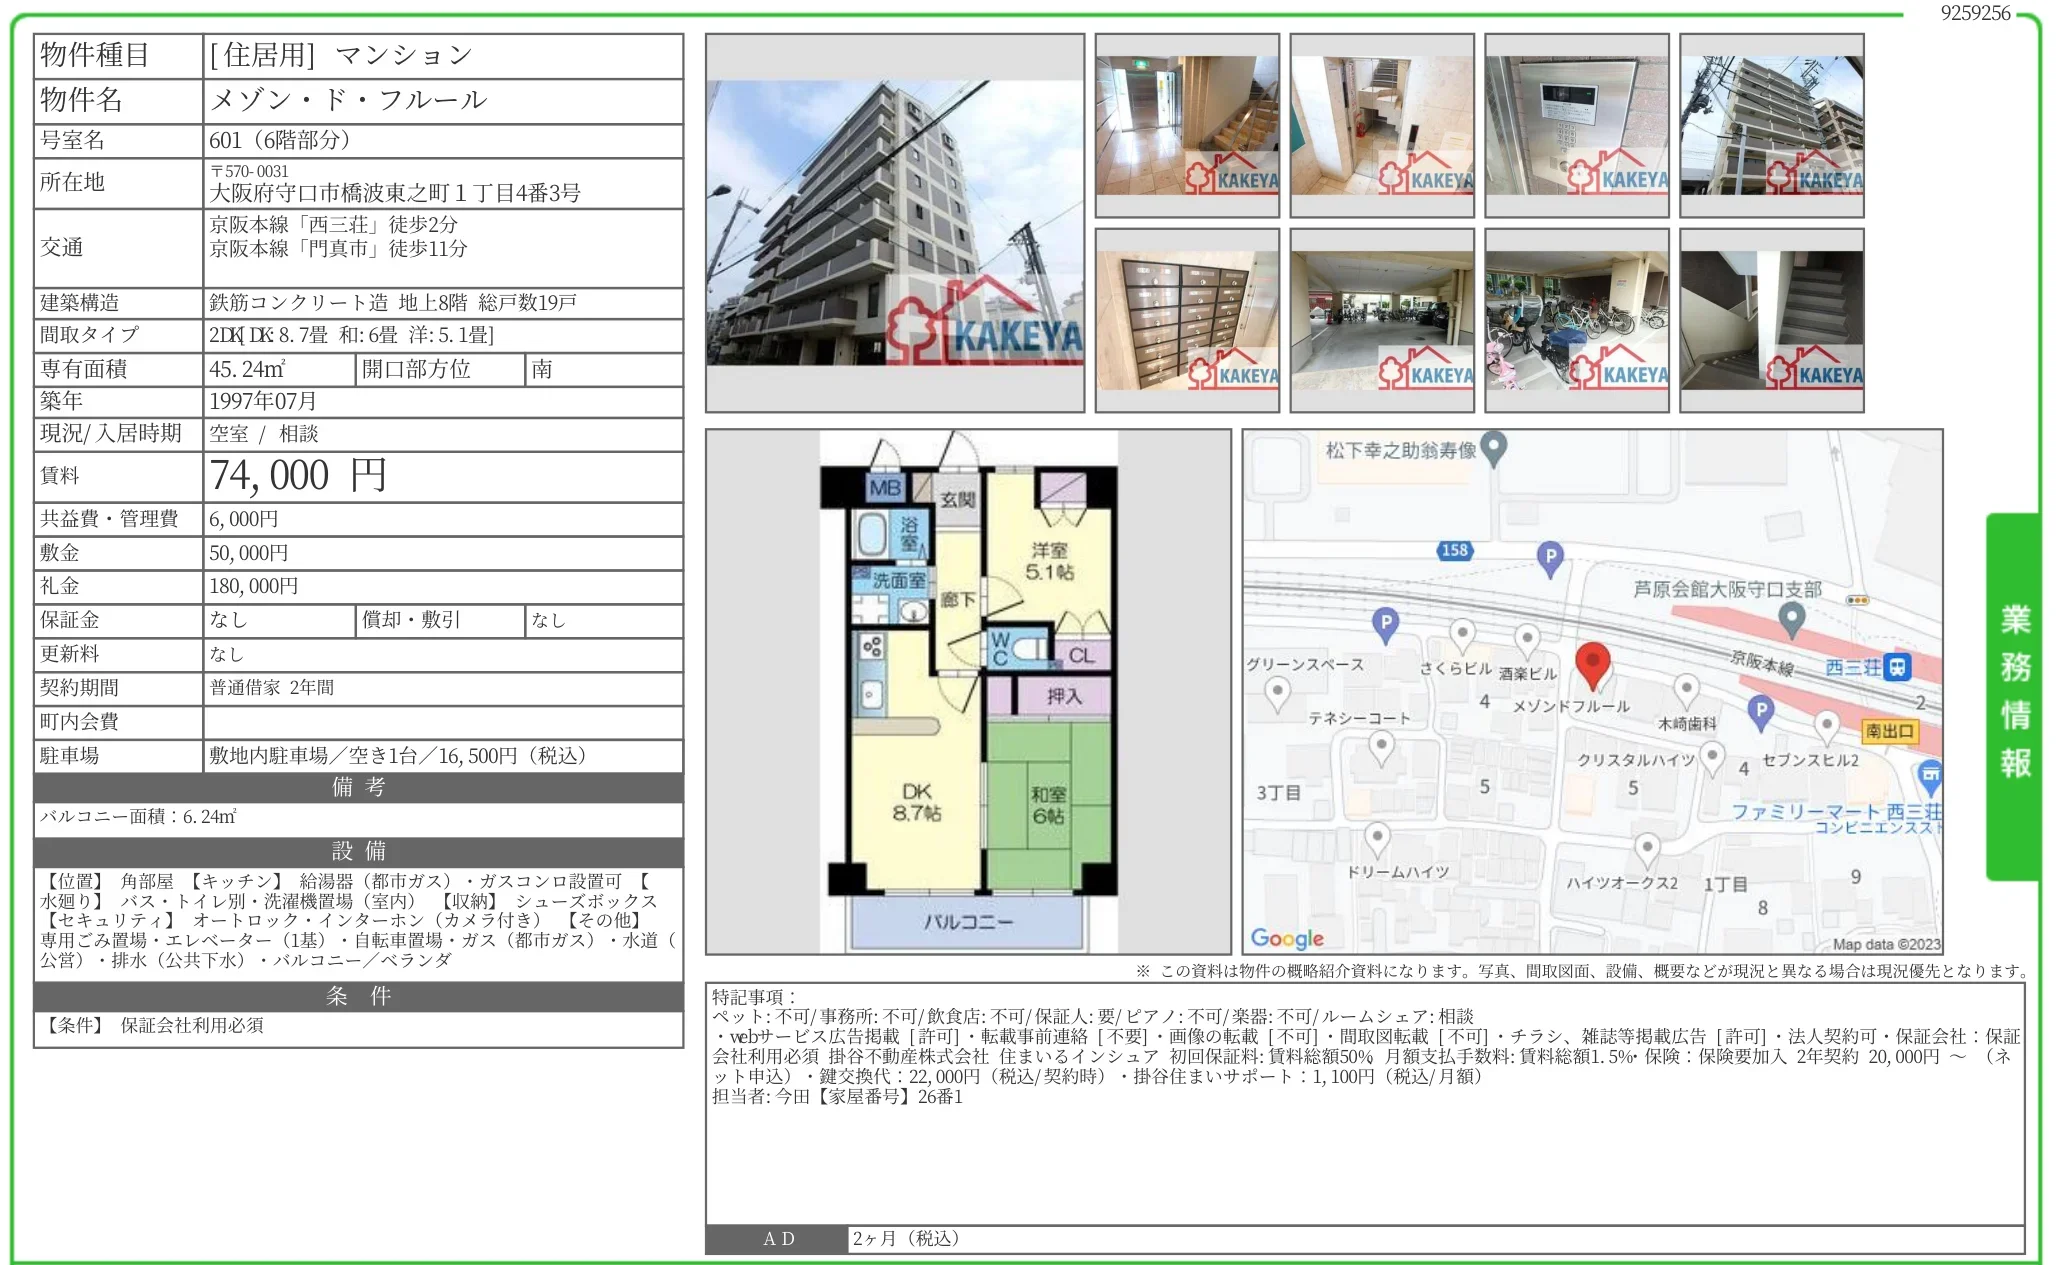The image size is (2056, 1265).
Task: Click the ファミリーマート西三荘 store icon
Action: coord(1930,775)
